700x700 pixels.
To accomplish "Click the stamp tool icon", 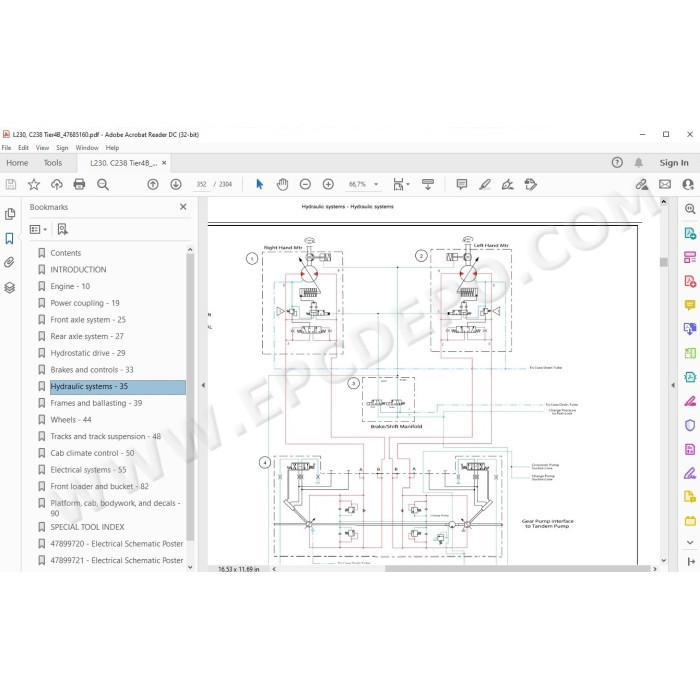I will point(530,184).
